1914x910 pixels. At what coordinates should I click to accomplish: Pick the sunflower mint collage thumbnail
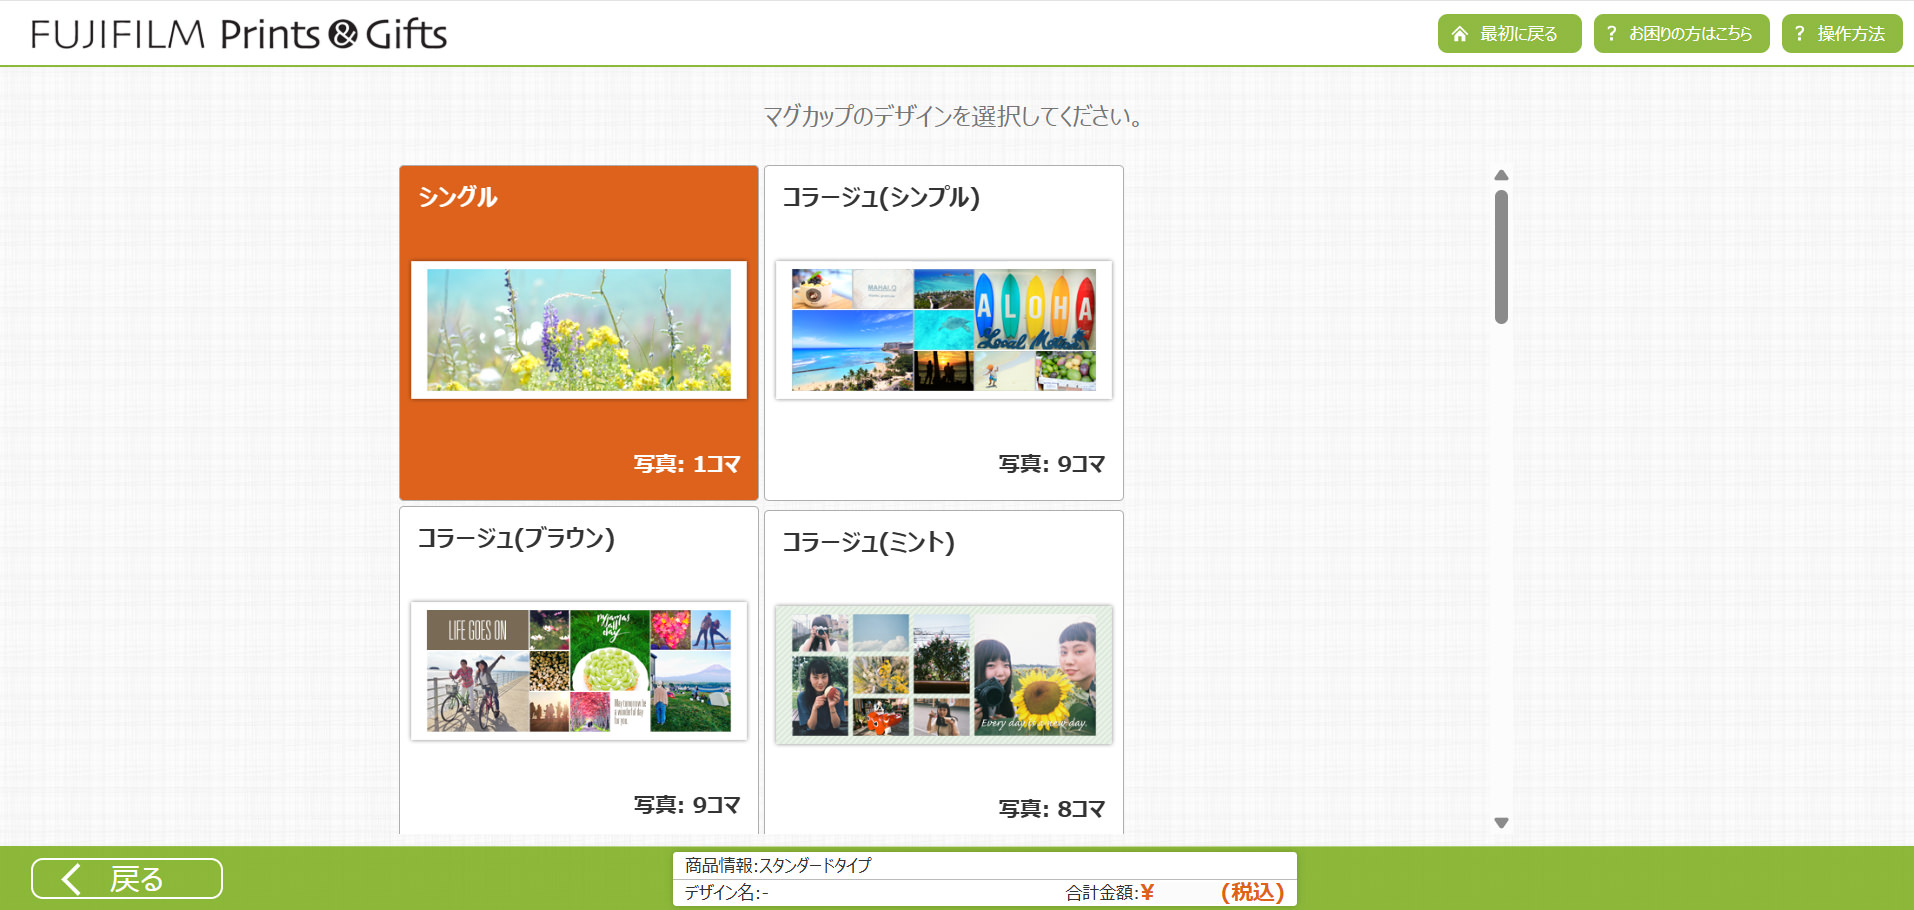(944, 675)
